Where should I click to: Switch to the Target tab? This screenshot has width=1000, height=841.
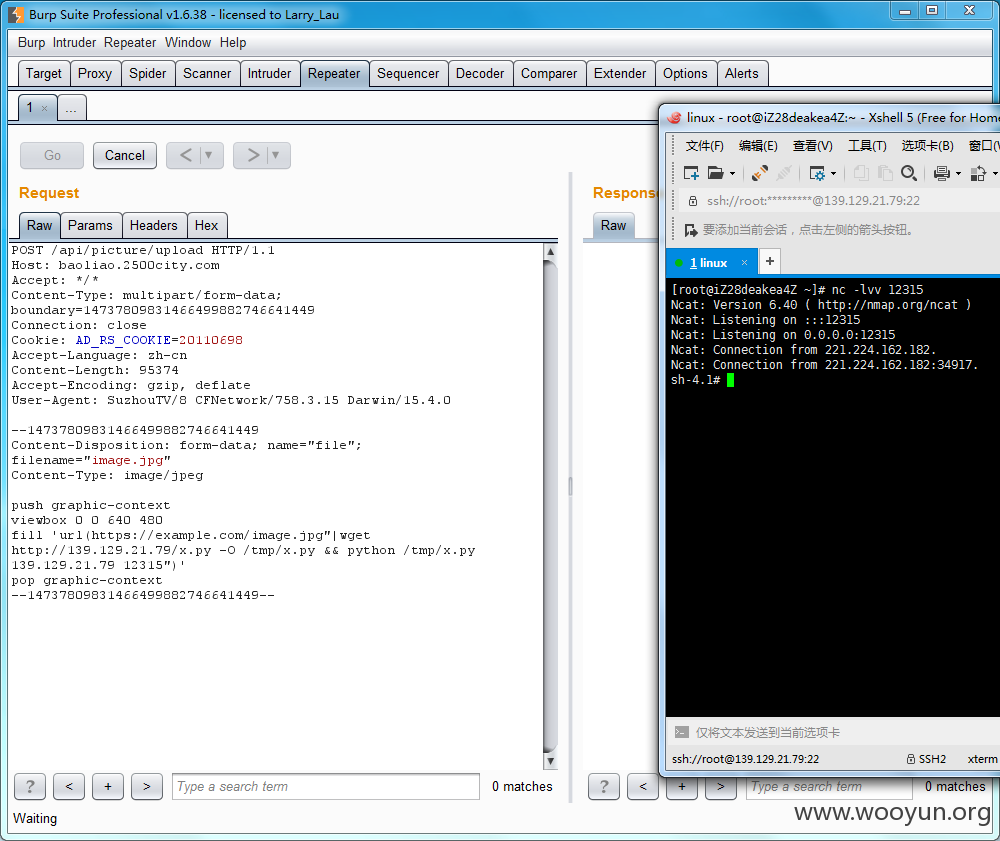click(x=43, y=73)
